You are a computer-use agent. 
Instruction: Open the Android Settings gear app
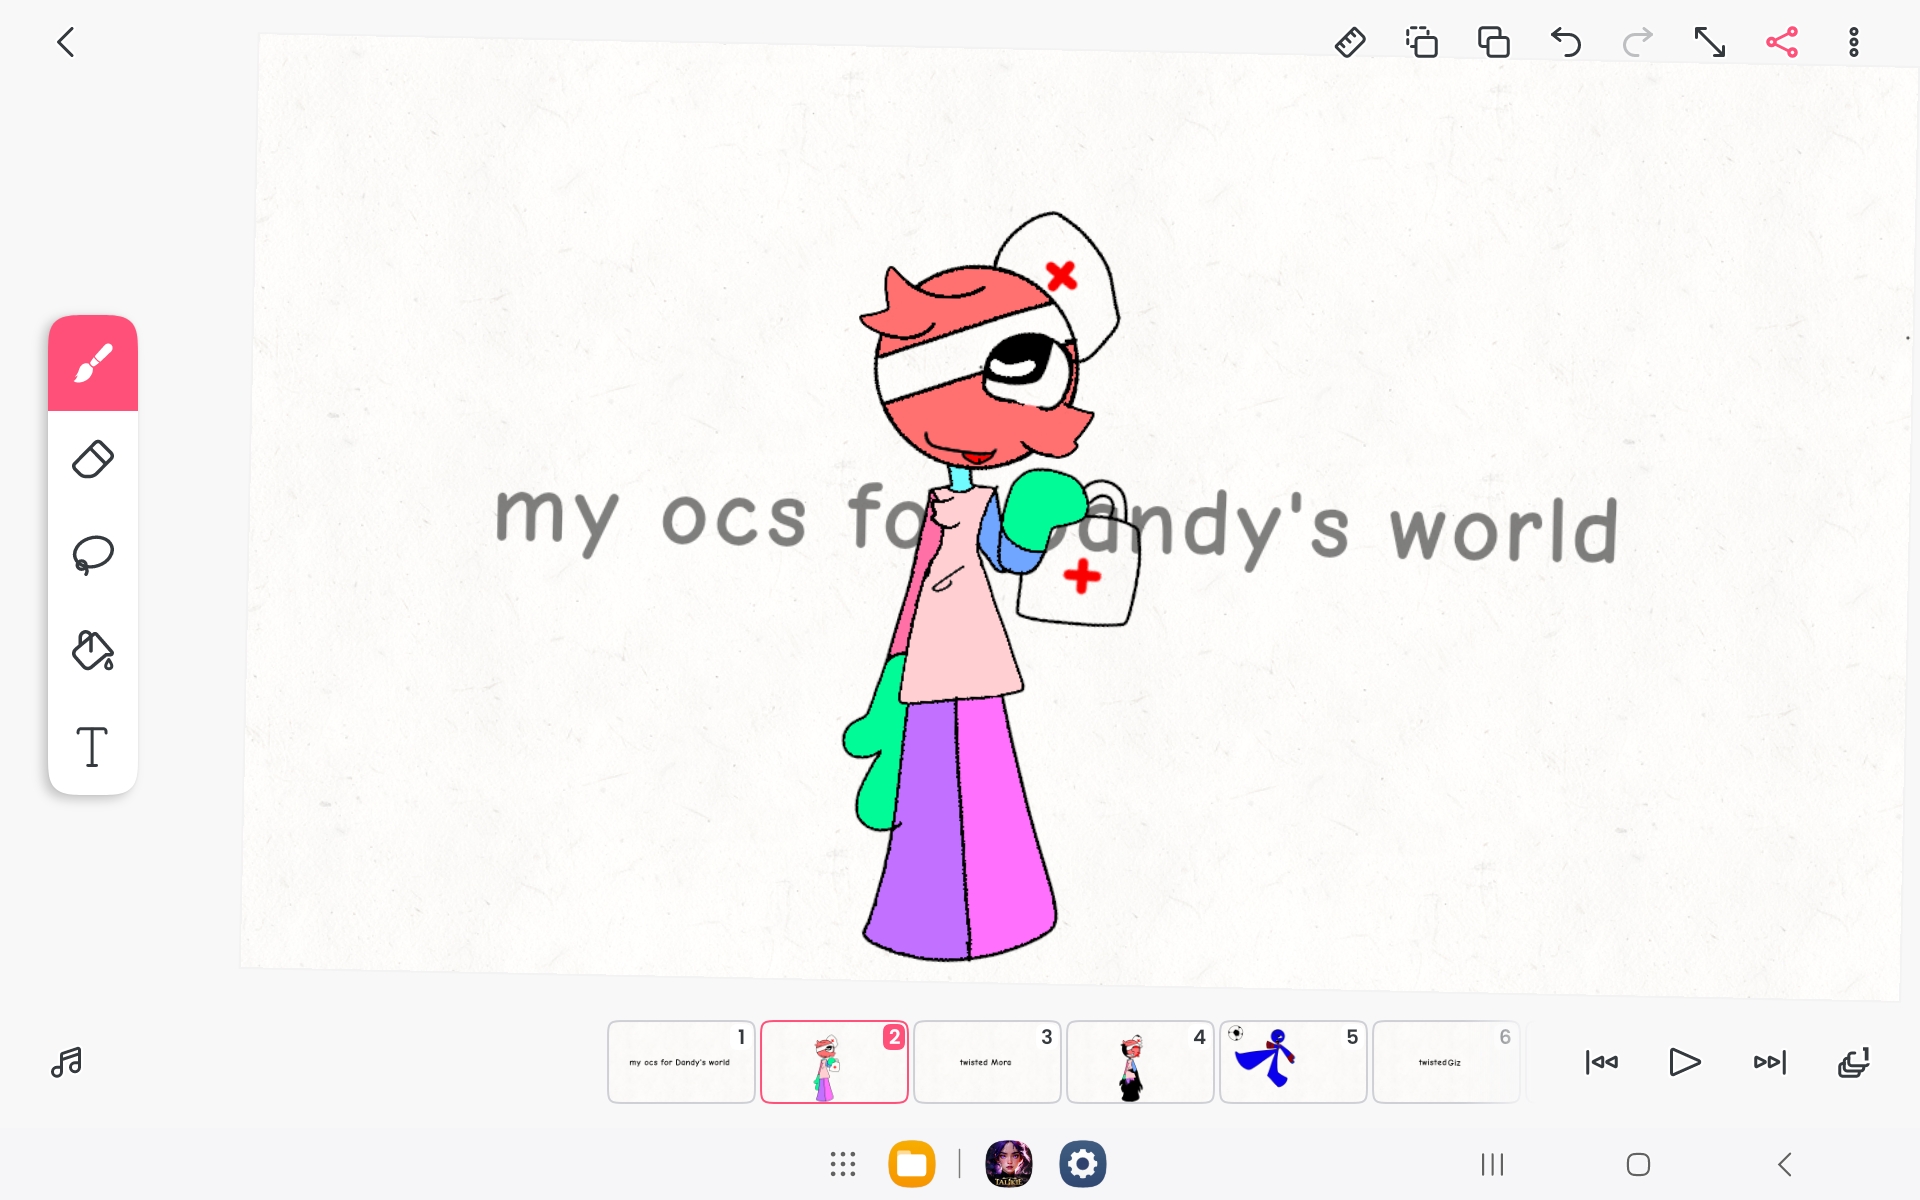[x=1083, y=1164]
